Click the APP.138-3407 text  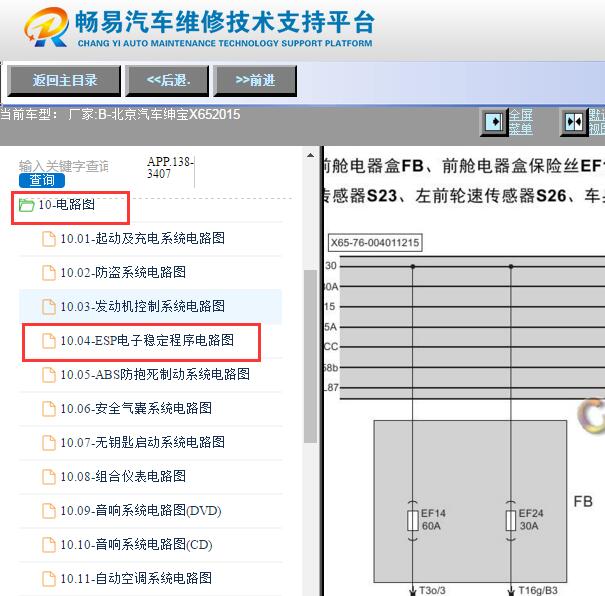click(170, 167)
